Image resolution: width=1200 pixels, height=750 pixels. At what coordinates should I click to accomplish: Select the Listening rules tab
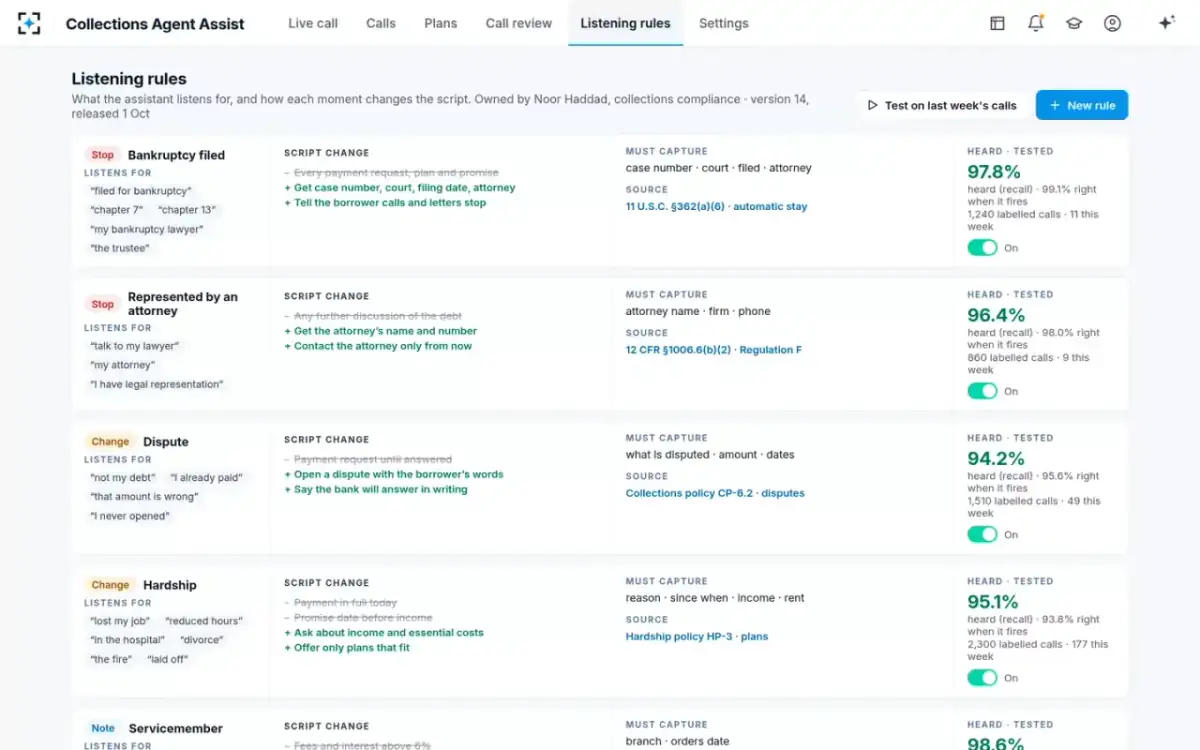pyautogui.click(x=625, y=23)
